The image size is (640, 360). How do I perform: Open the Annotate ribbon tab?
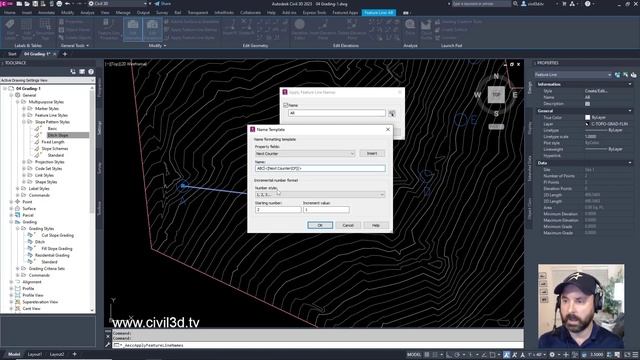tap(46, 13)
